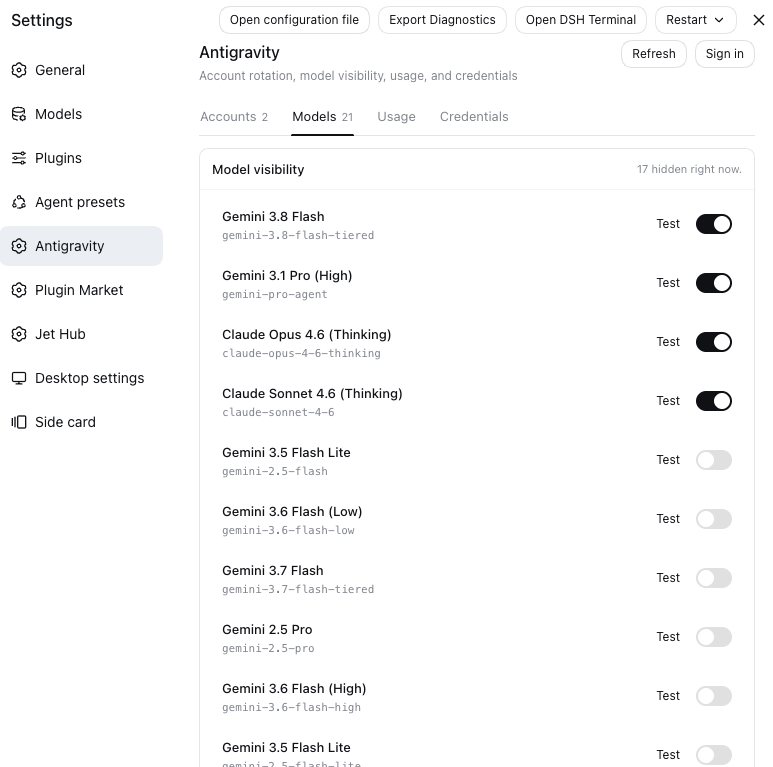Viewport: 773px width, 767px height.
Task: Turn on the Gemini 3.7 Flash toggle
Action: 713,578
